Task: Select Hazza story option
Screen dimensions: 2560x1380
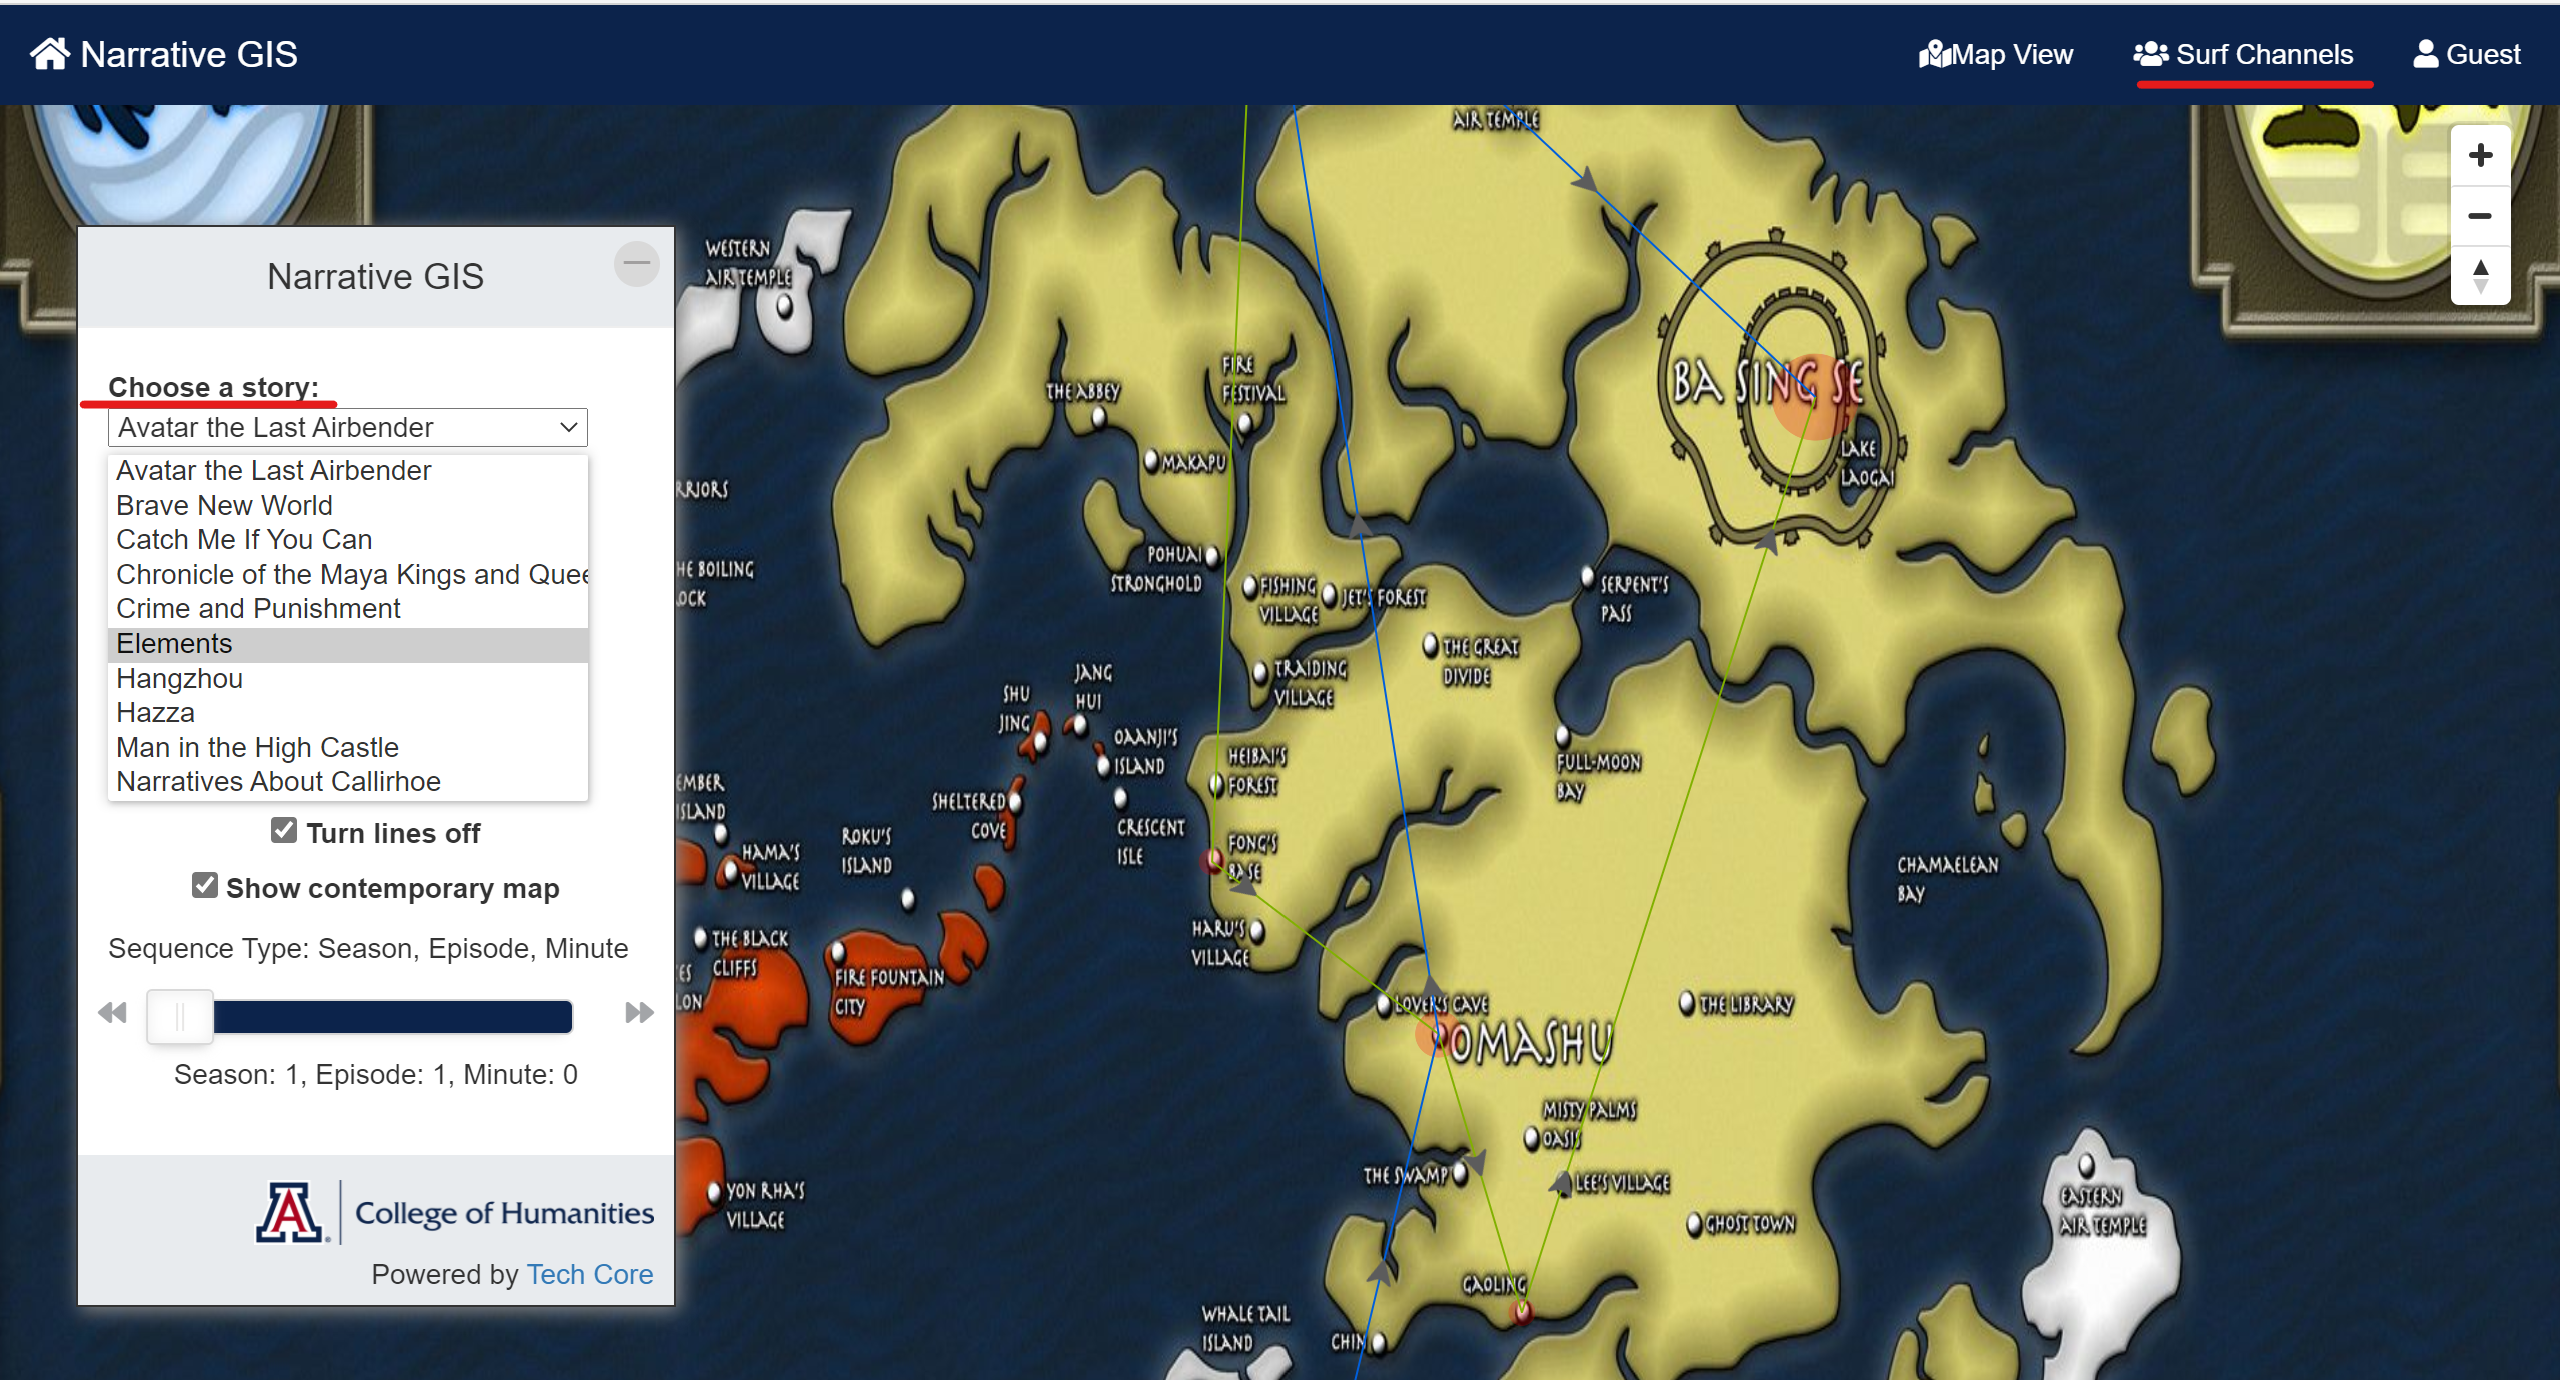Action: pos(347,713)
